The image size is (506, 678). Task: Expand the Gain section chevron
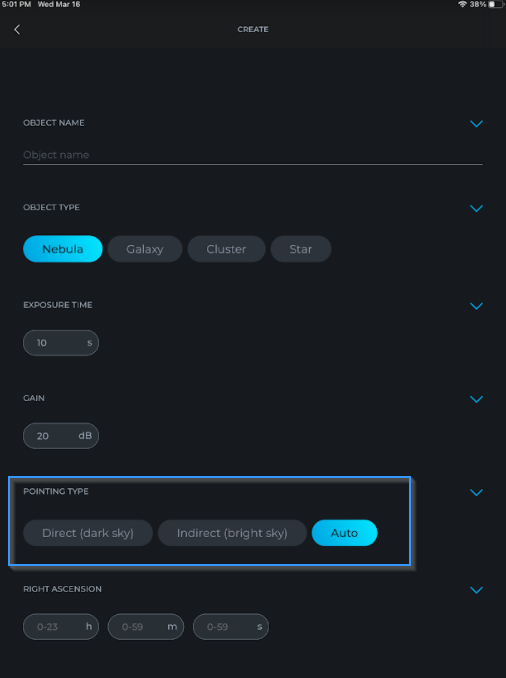point(476,399)
